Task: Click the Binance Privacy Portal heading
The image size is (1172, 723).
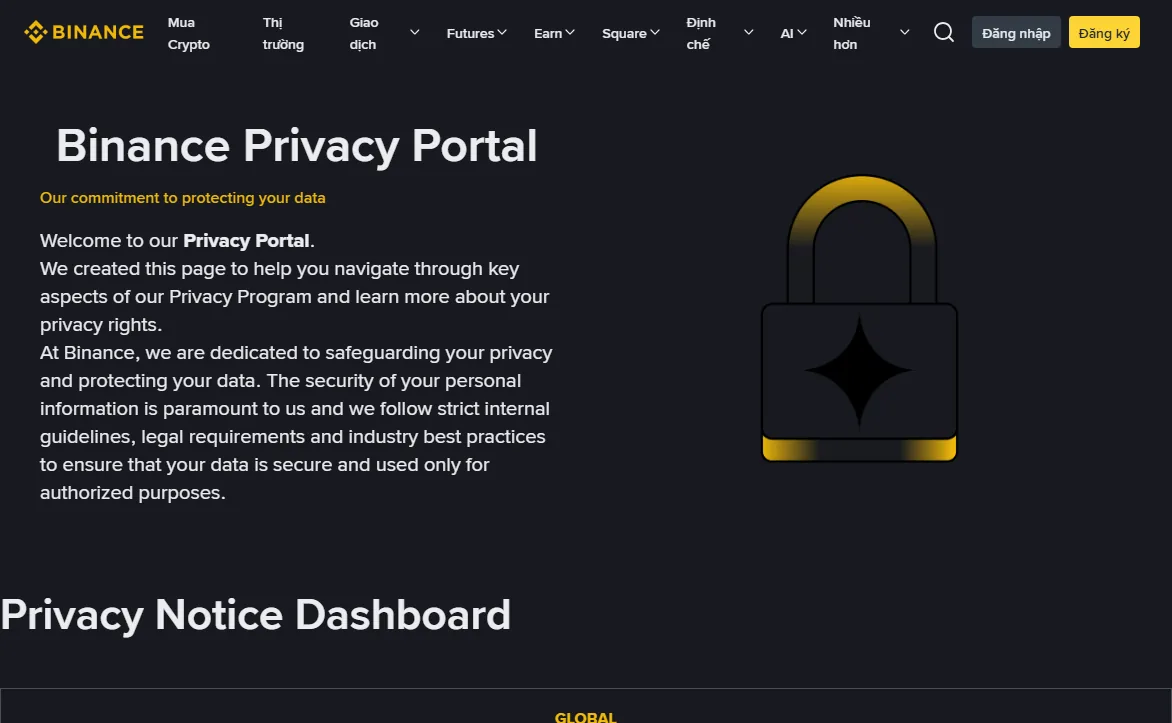Action: point(297,146)
